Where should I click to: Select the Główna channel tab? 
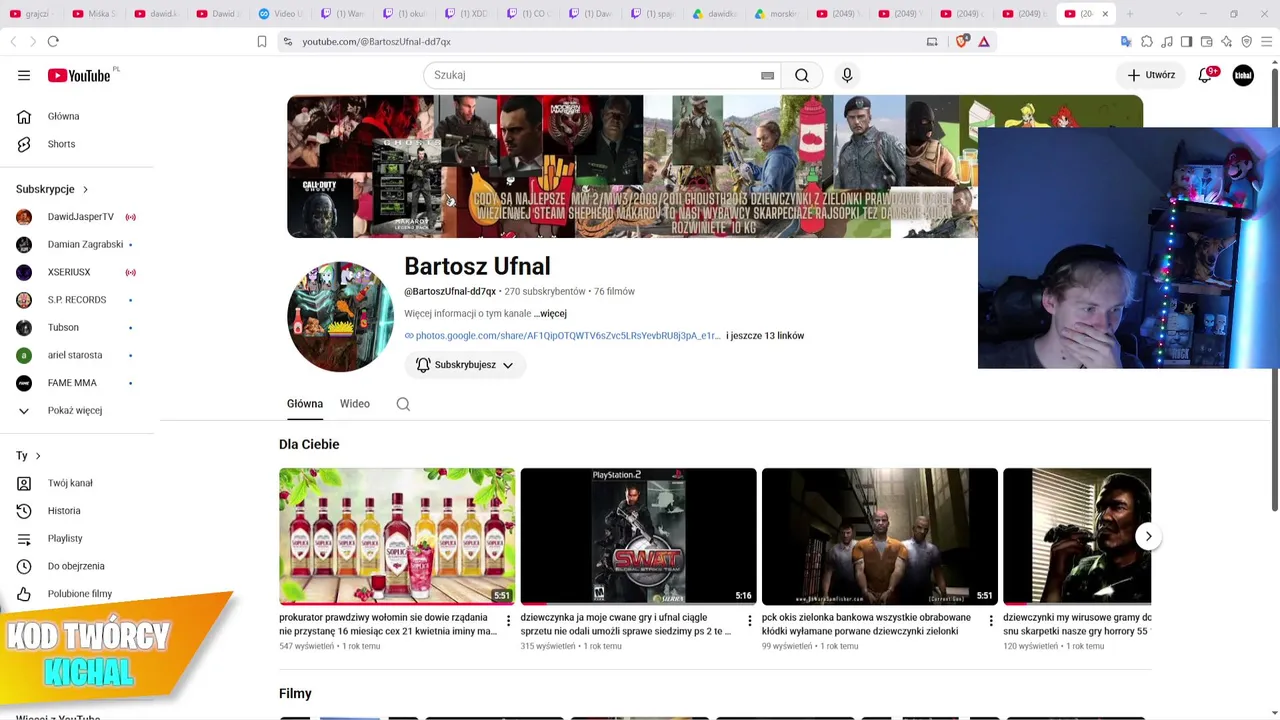305,404
